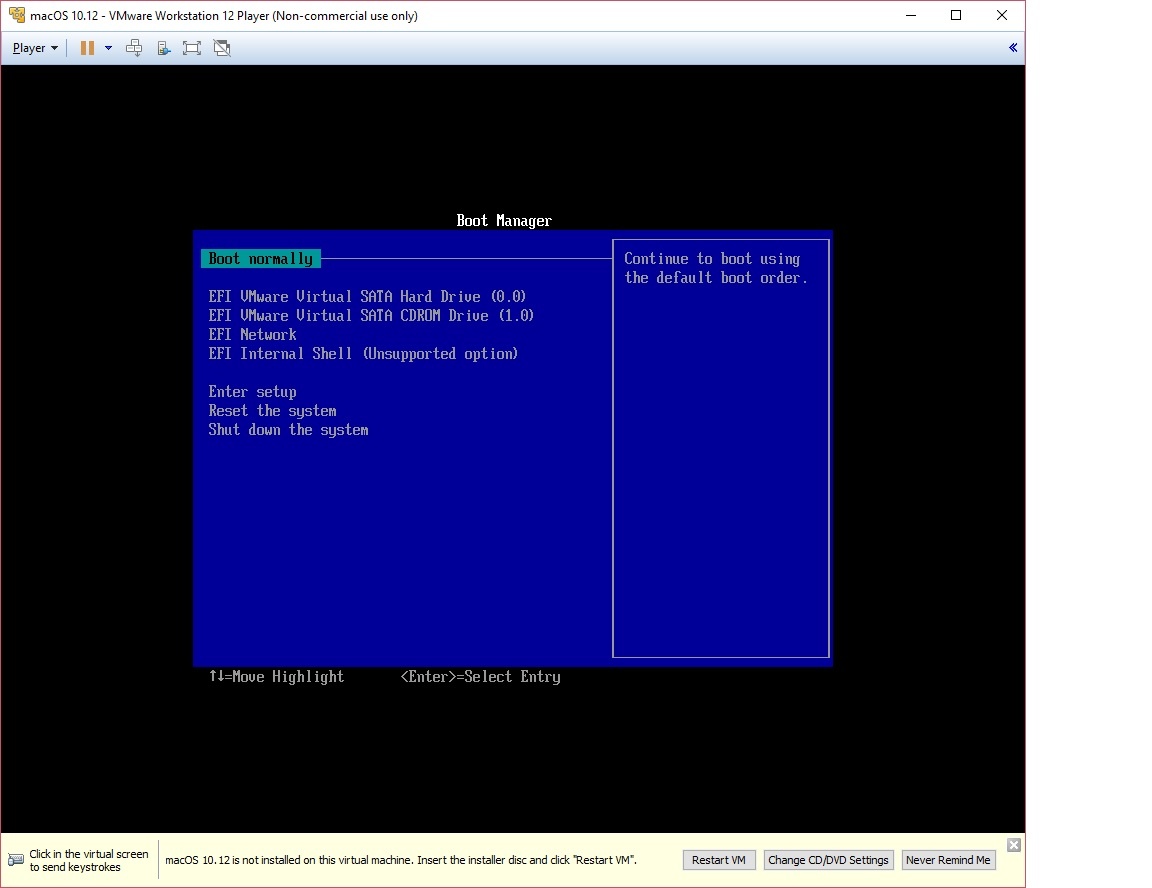Viewport: 1152px width, 888px height.
Task: Click Never Remind Me button
Action: coord(948,860)
